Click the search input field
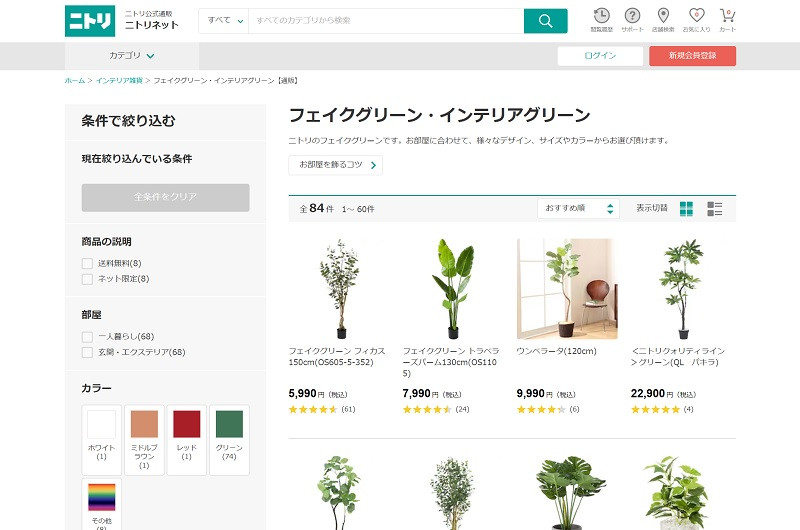 click(x=385, y=21)
